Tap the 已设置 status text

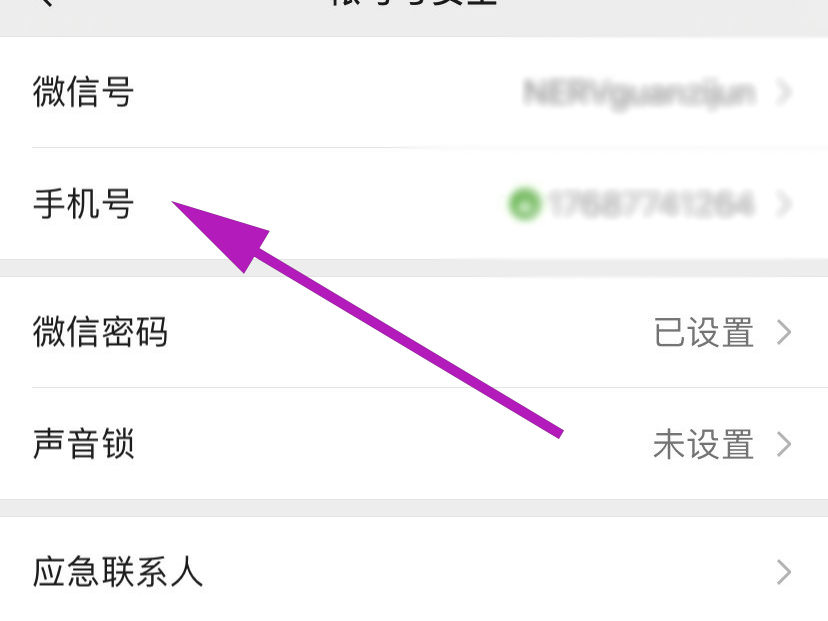click(704, 332)
